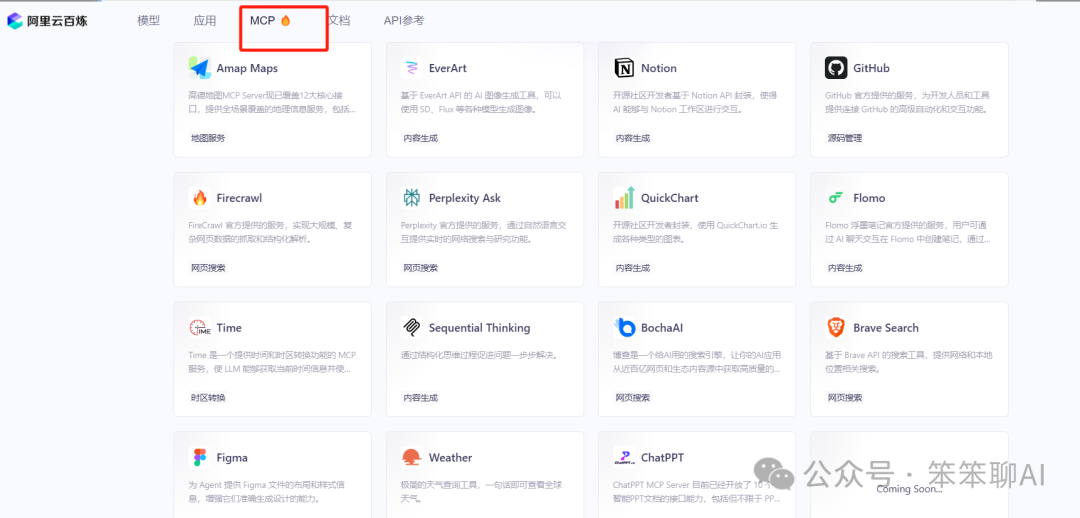The height and width of the screenshot is (518, 1080).
Task: Click the Sequential Thinking icon
Action: 411,328
